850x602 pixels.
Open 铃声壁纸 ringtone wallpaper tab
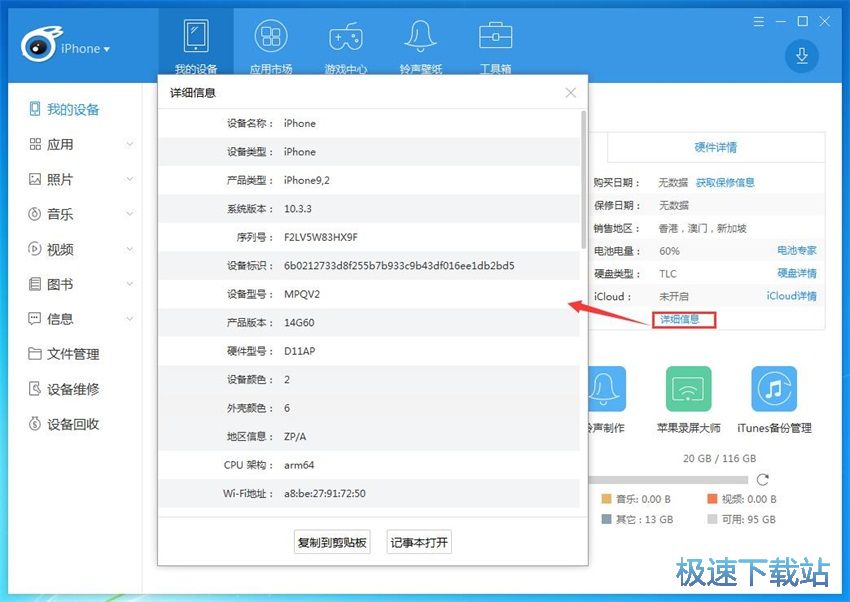click(x=421, y=46)
